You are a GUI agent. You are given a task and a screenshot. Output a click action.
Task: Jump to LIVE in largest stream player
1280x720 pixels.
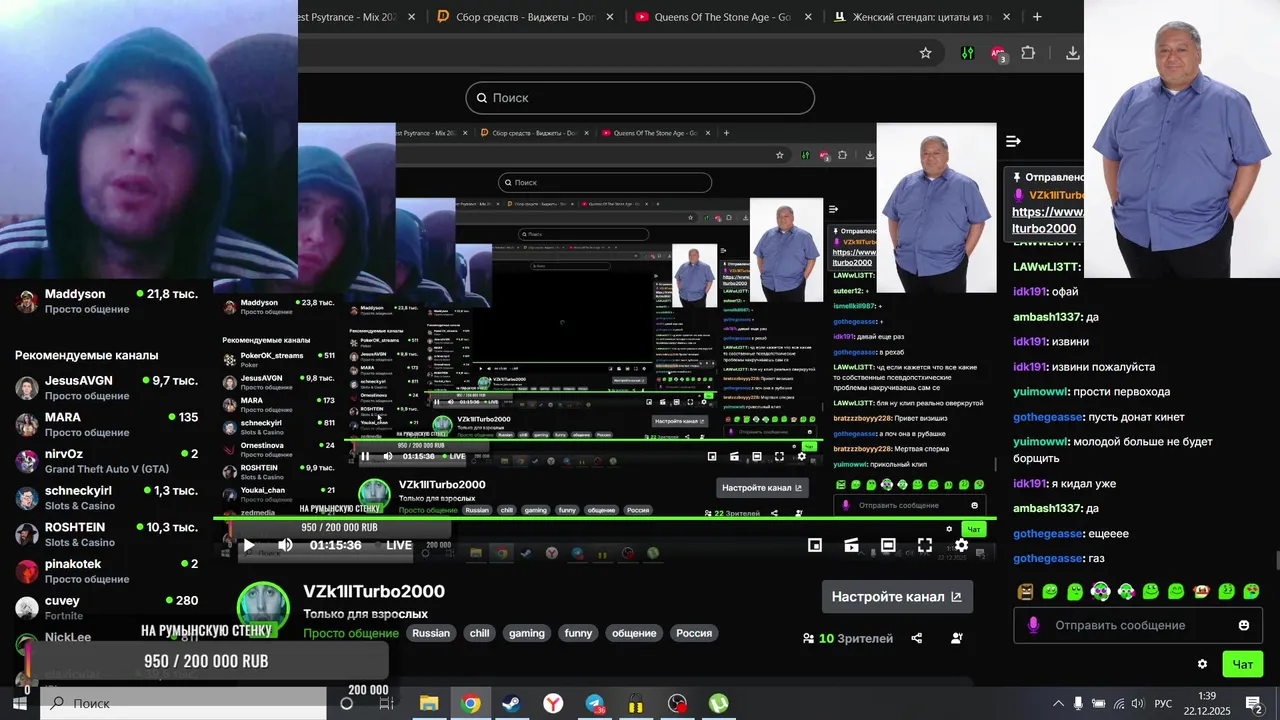(x=399, y=545)
